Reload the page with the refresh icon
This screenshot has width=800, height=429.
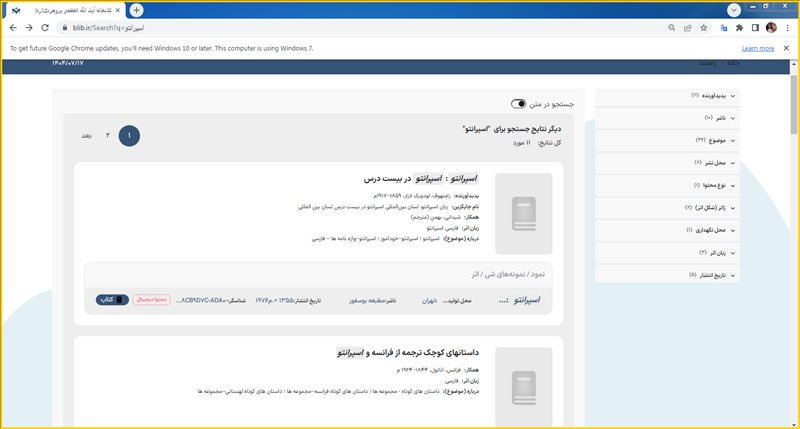click(46, 28)
